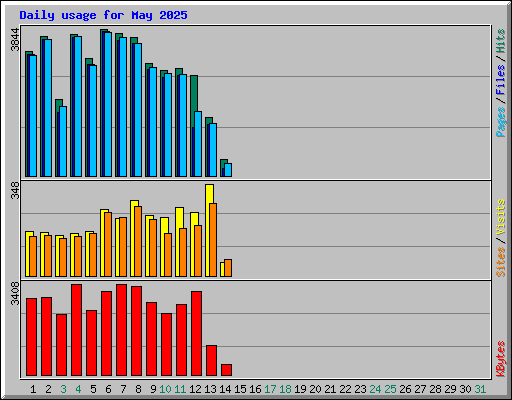Click the day 9 cyan pages bar
This screenshot has height=400, width=512.
tap(153, 122)
